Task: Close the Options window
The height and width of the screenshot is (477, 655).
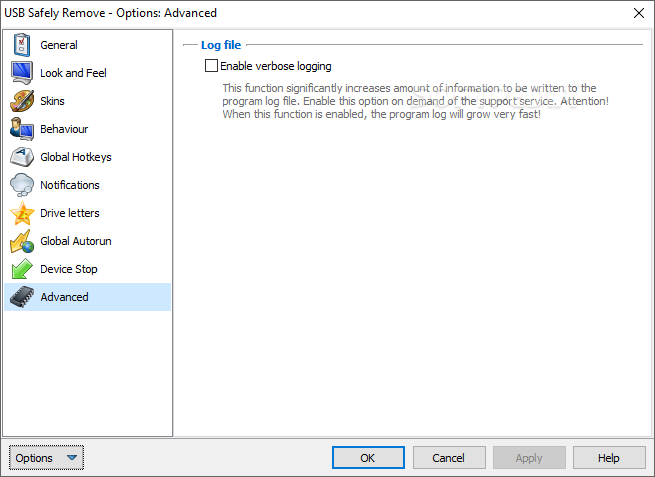Action: 639,13
